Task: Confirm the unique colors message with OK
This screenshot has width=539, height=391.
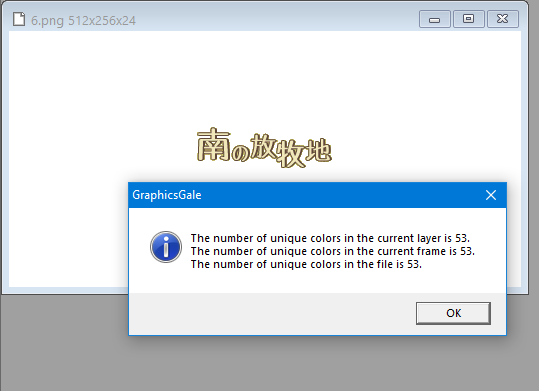Action: [453, 313]
